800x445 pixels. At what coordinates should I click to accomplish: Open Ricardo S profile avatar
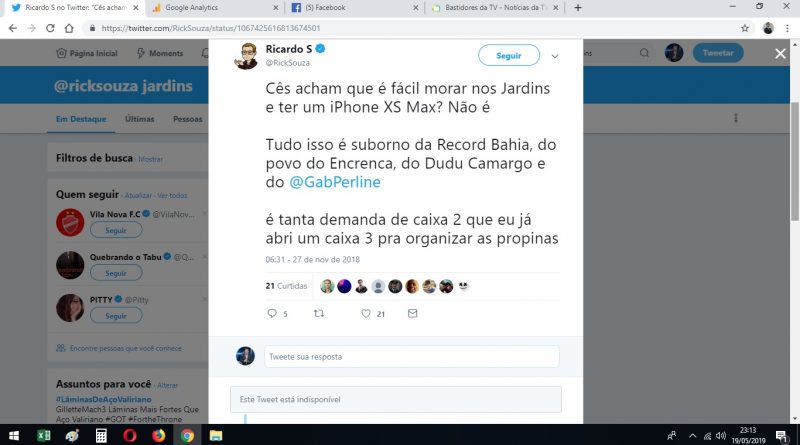246,56
